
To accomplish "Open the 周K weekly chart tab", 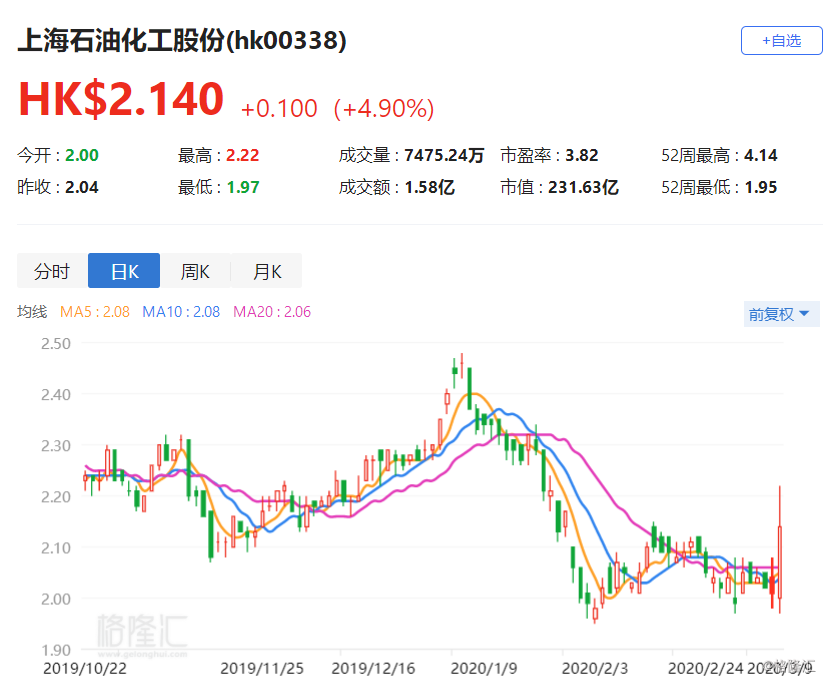I will click(x=195, y=271).
